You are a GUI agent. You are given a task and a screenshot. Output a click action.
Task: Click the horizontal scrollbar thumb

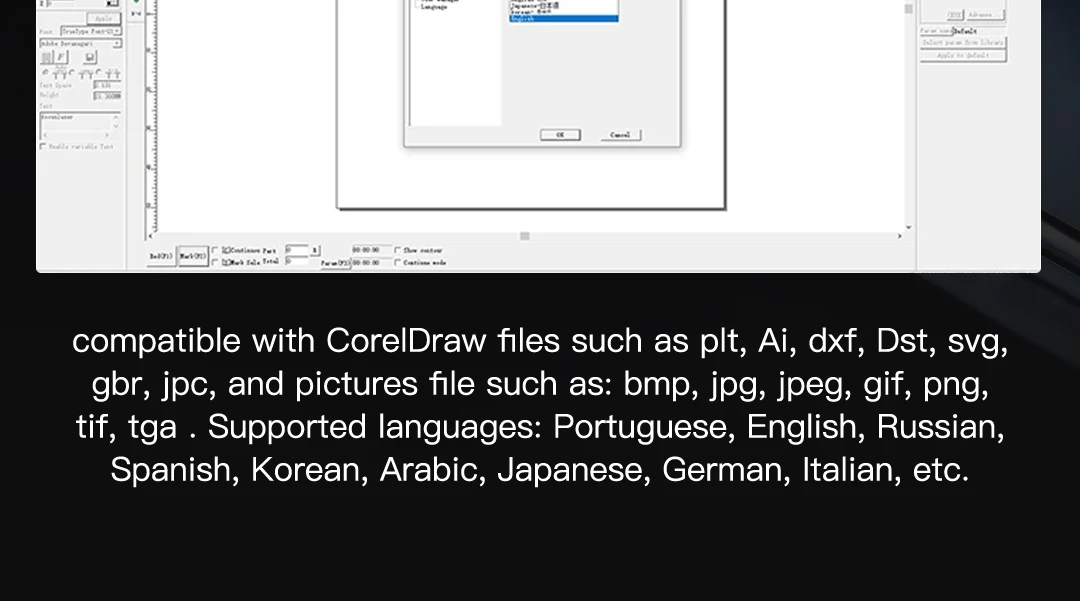525,236
